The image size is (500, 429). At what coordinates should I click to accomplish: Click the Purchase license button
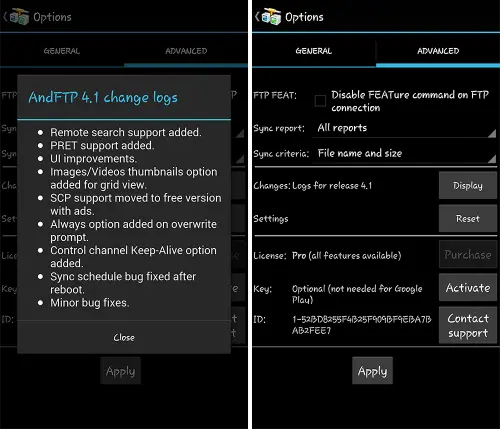pyautogui.click(x=468, y=255)
